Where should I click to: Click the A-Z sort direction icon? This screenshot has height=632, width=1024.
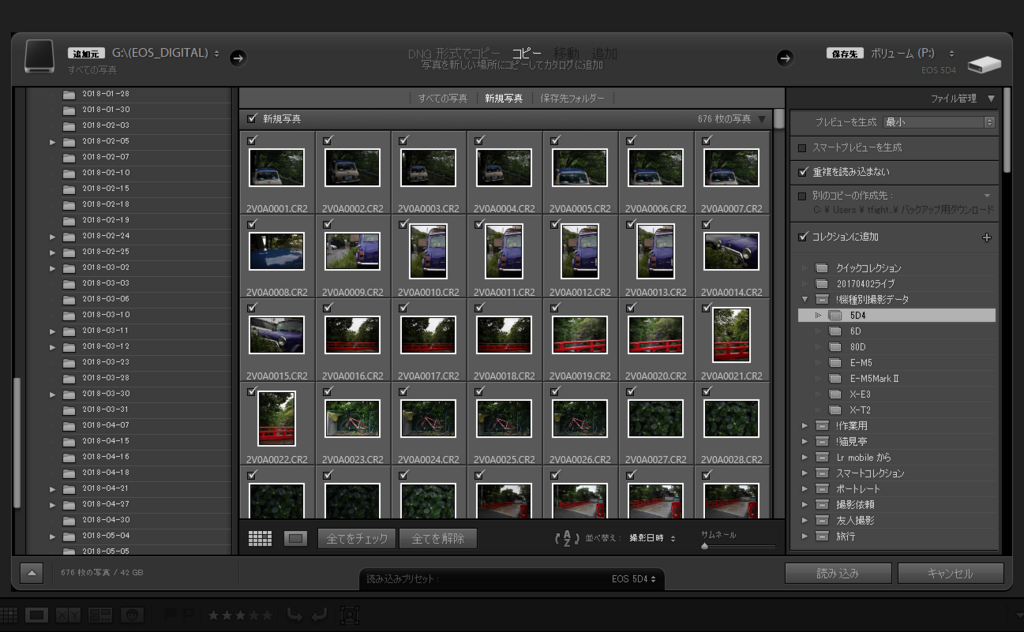point(566,539)
